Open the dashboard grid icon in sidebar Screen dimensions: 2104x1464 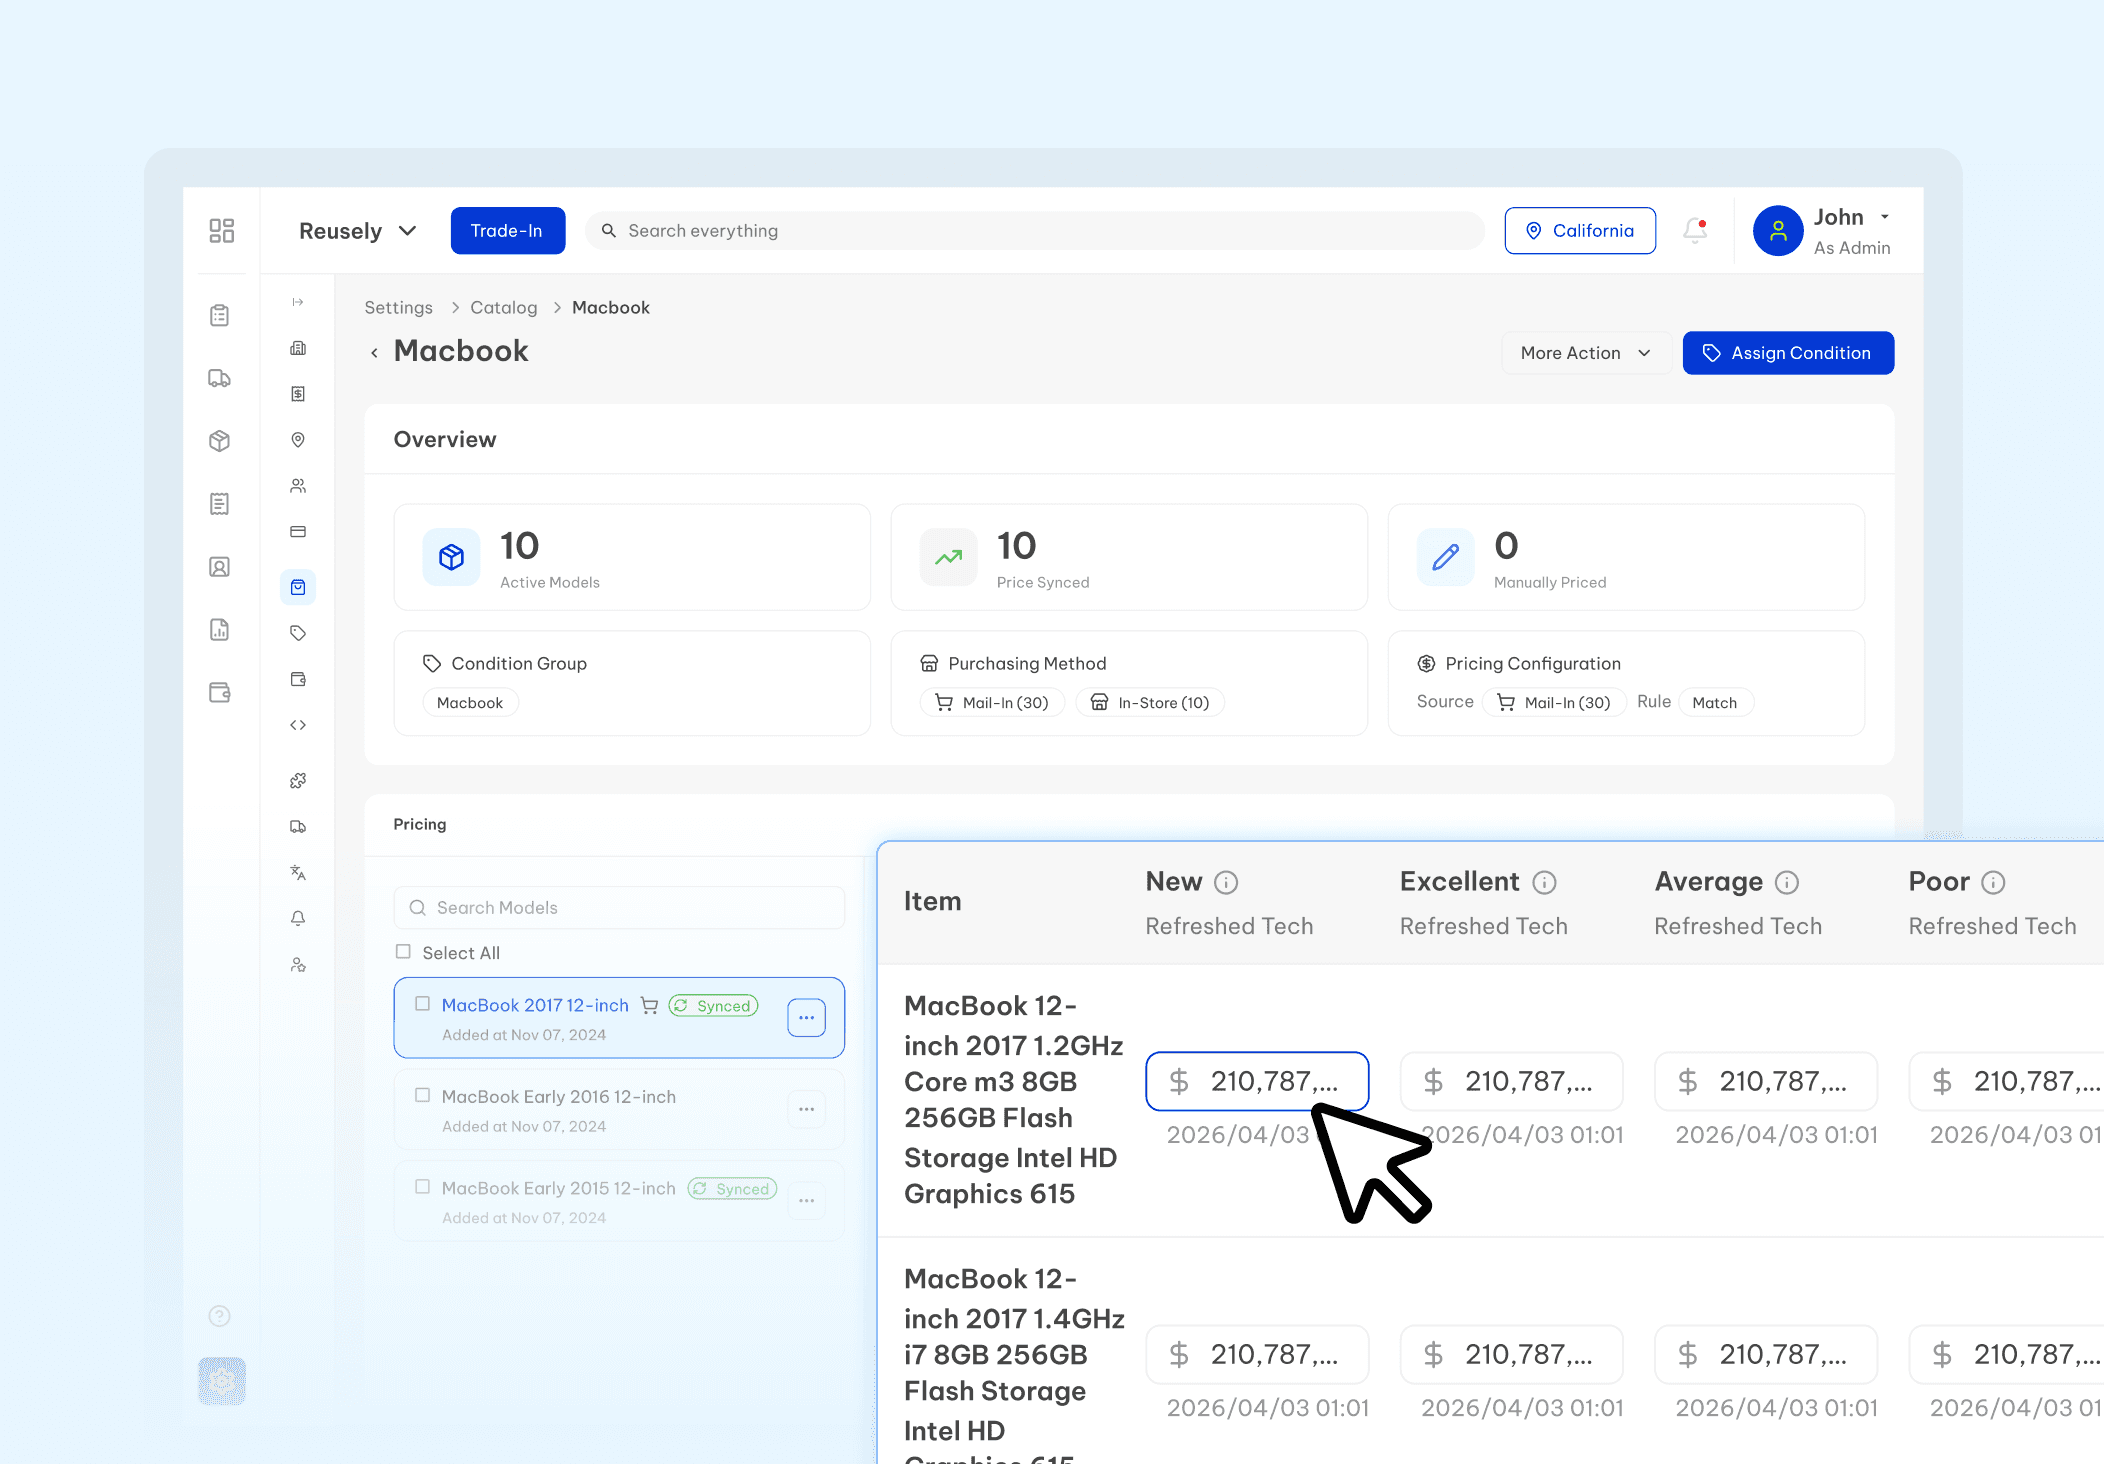221,231
